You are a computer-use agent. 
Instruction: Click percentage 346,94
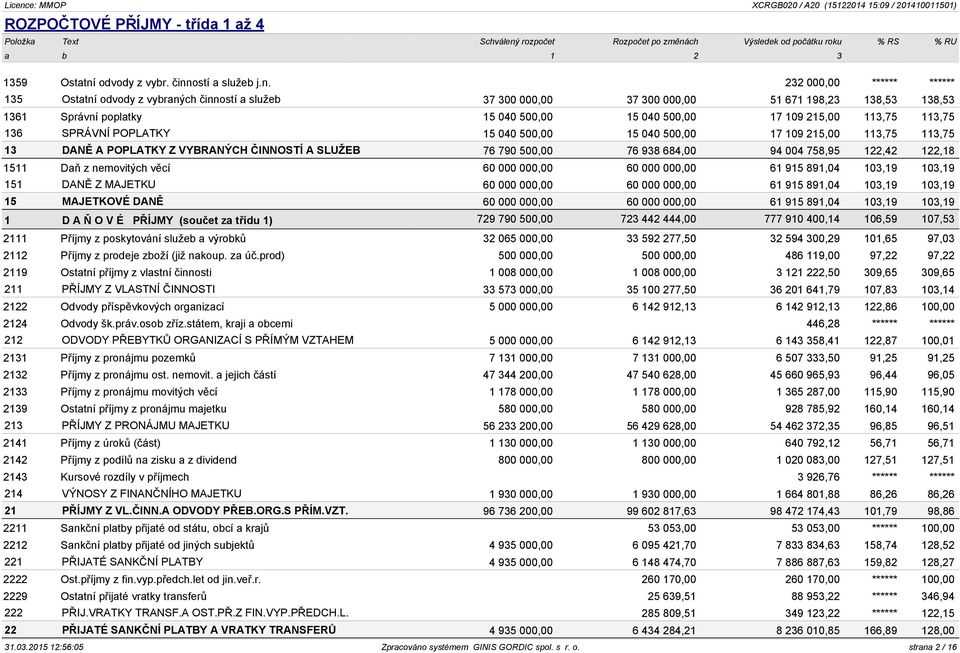pyautogui.click(x=938, y=597)
